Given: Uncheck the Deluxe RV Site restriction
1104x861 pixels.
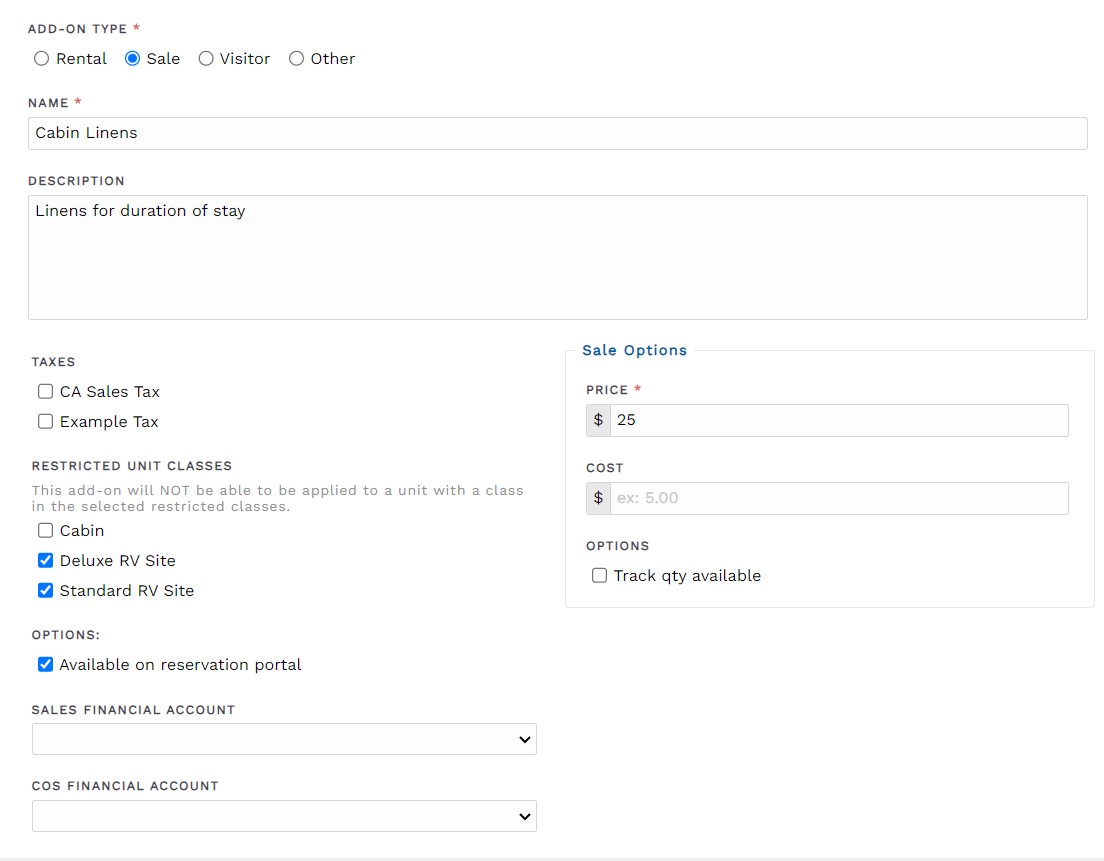Looking at the screenshot, I should 45,561.
